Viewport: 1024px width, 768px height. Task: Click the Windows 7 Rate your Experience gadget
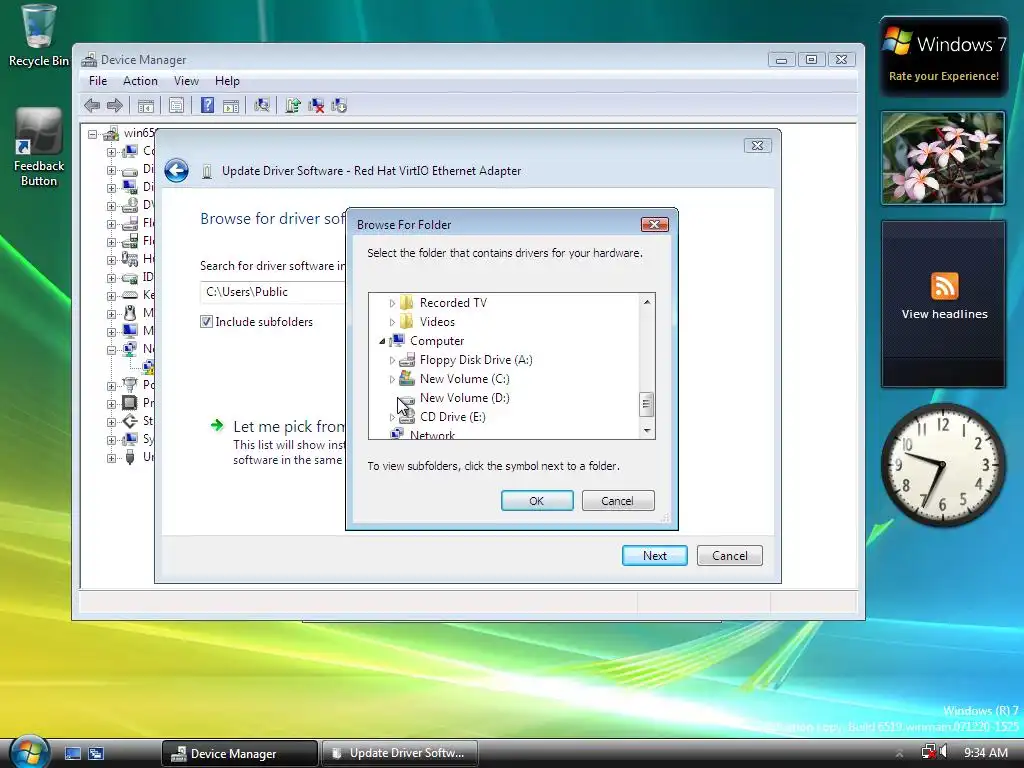pyautogui.click(x=943, y=57)
